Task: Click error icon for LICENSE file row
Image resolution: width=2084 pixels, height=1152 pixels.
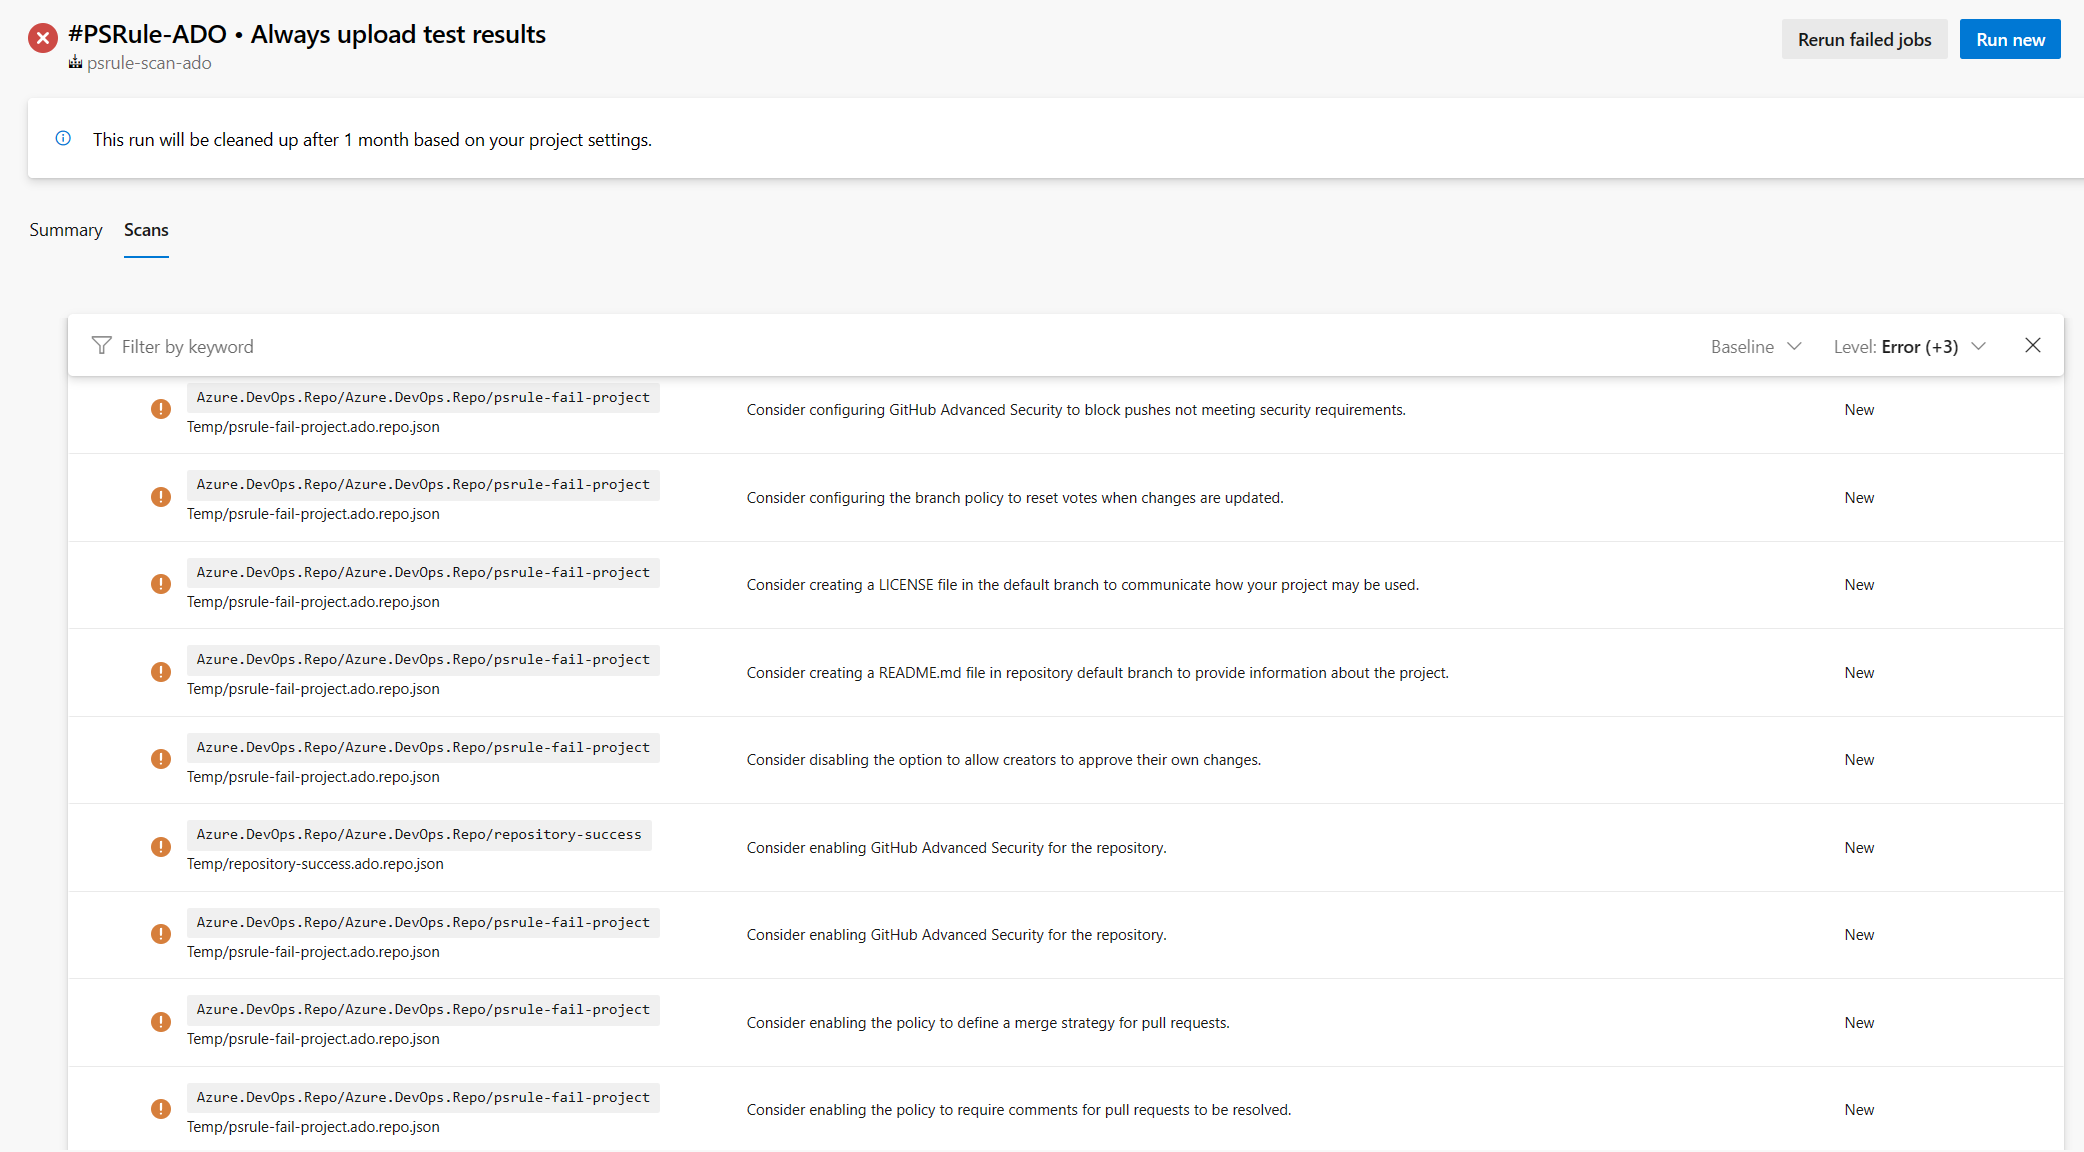Action: click(160, 584)
